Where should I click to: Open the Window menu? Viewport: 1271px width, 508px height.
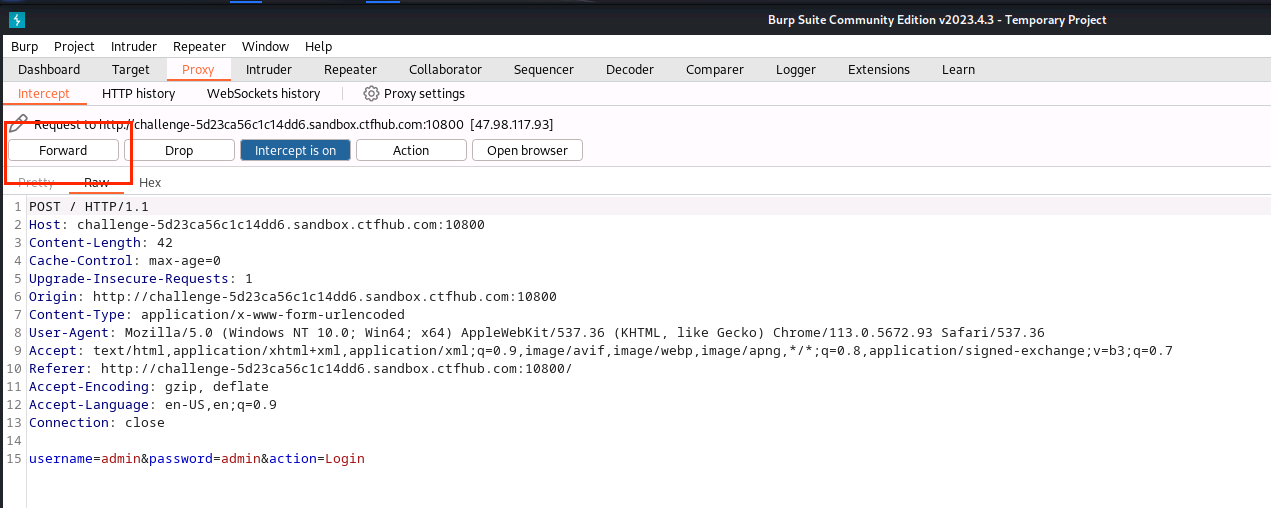tap(265, 46)
